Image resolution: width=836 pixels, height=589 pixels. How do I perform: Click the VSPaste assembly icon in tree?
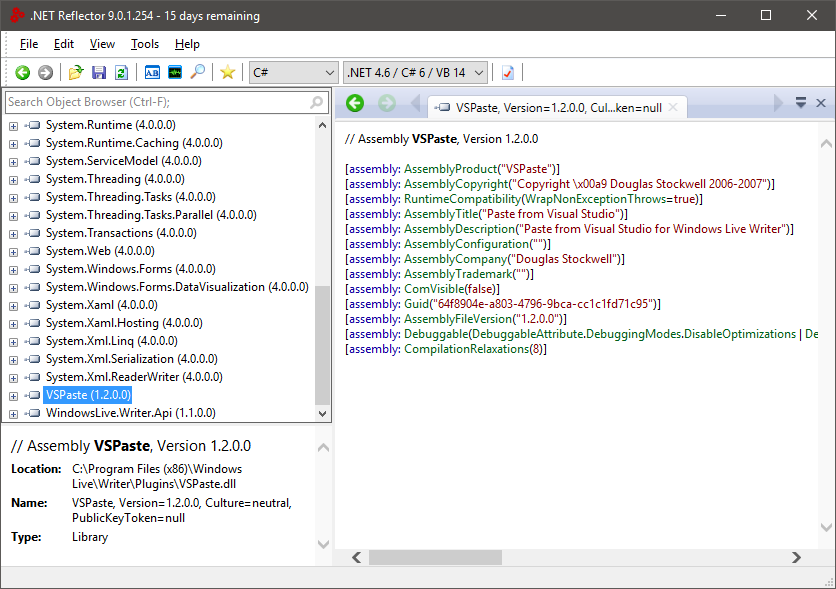click(x=33, y=395)
